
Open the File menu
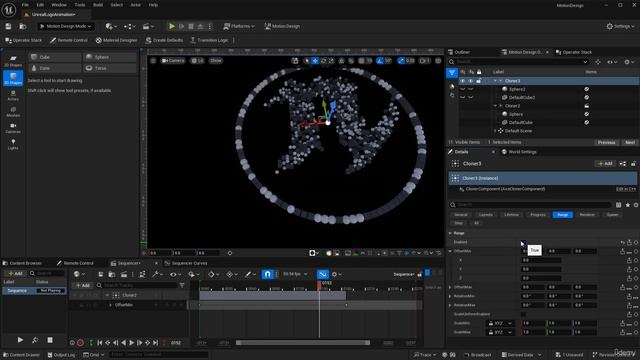[x=25, y=5]
